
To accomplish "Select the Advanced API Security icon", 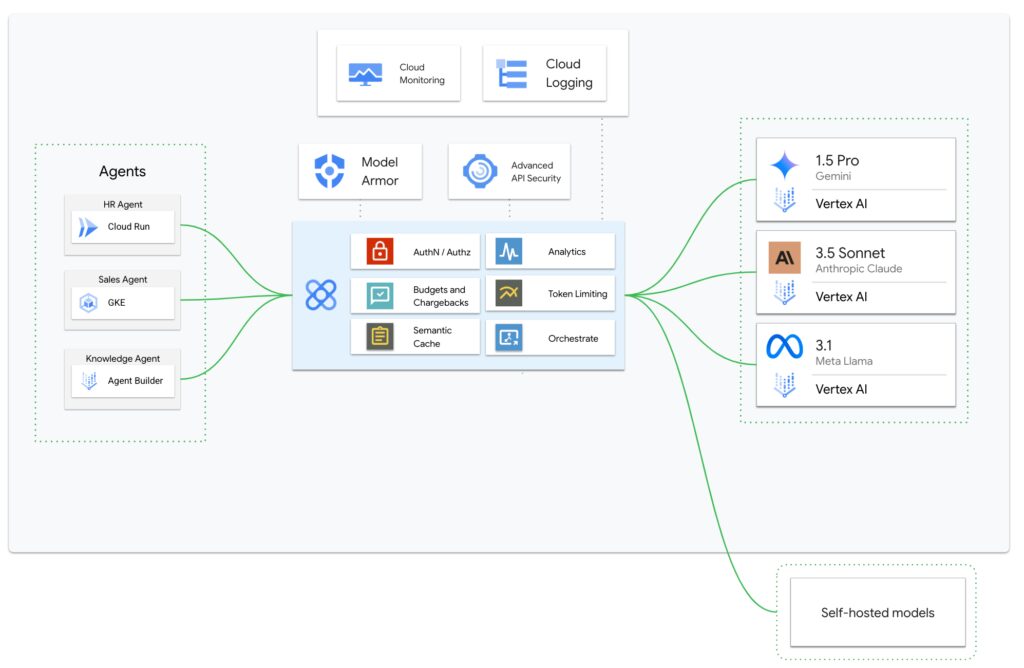I will point(480,170).
